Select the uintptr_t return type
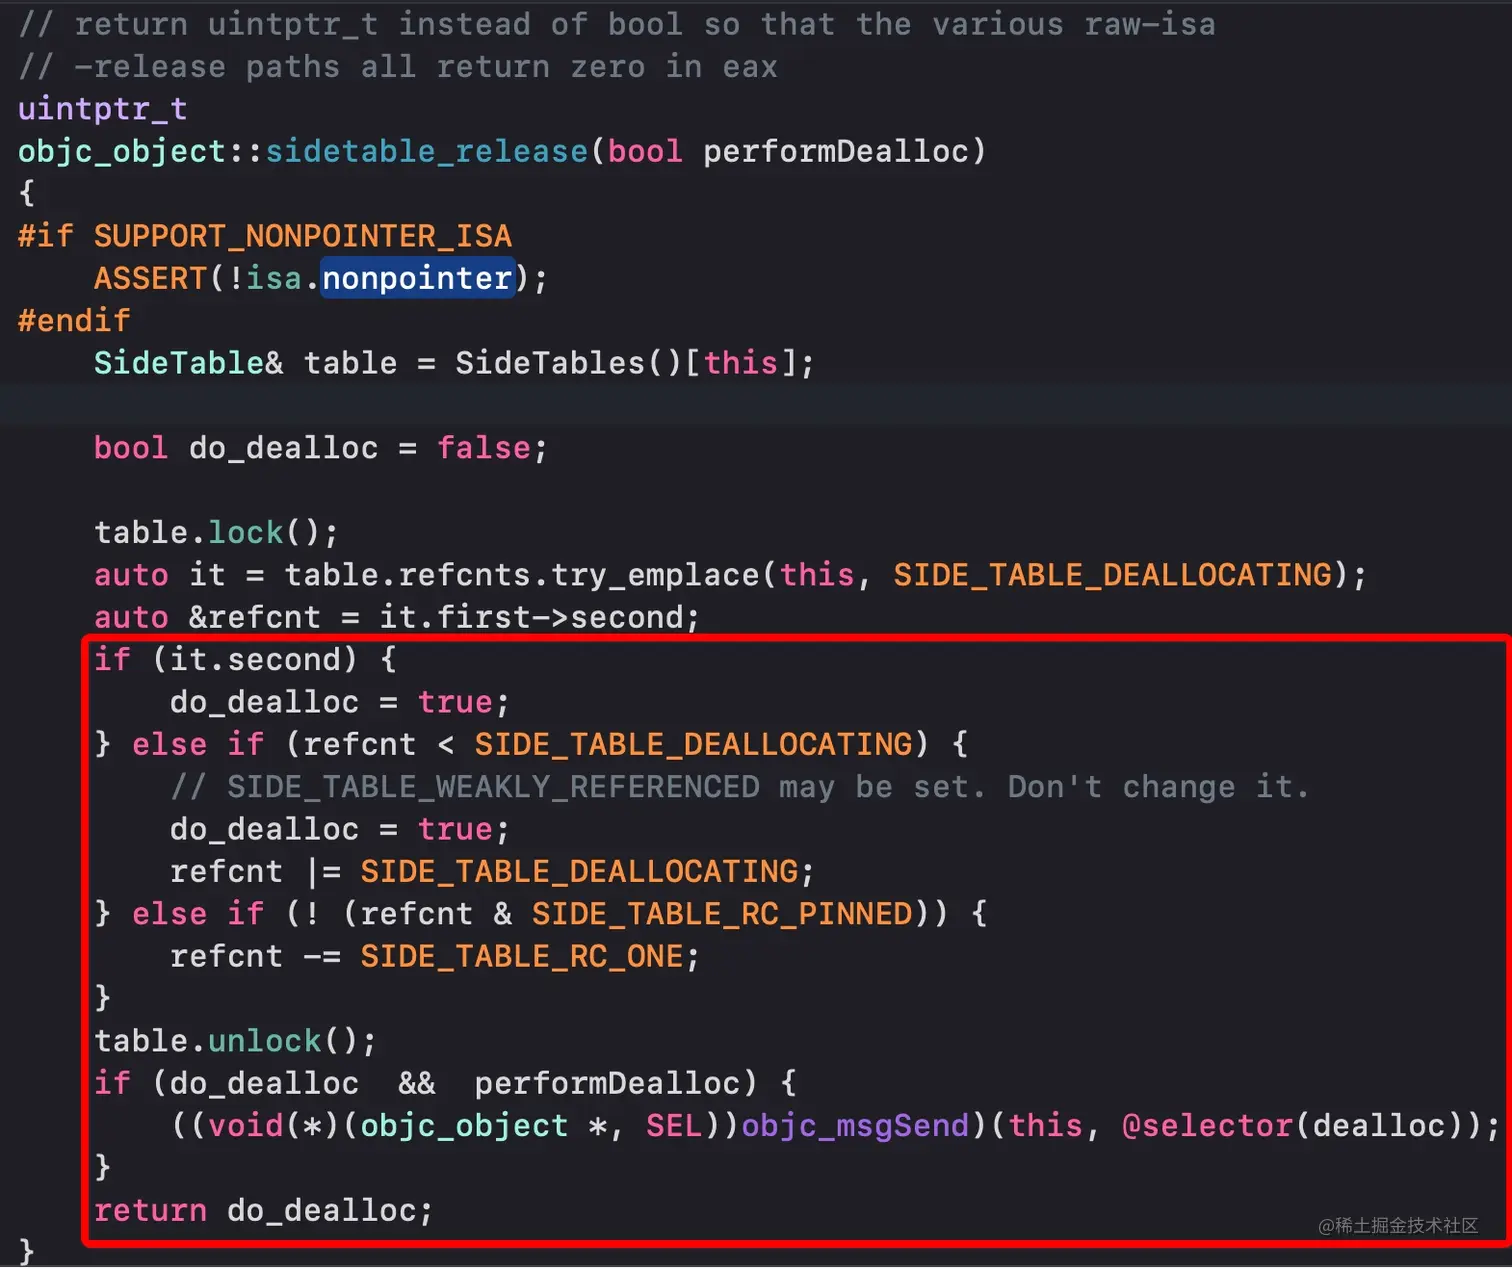The height and width of the screenshot is (1269, 1512). point(101,108)
